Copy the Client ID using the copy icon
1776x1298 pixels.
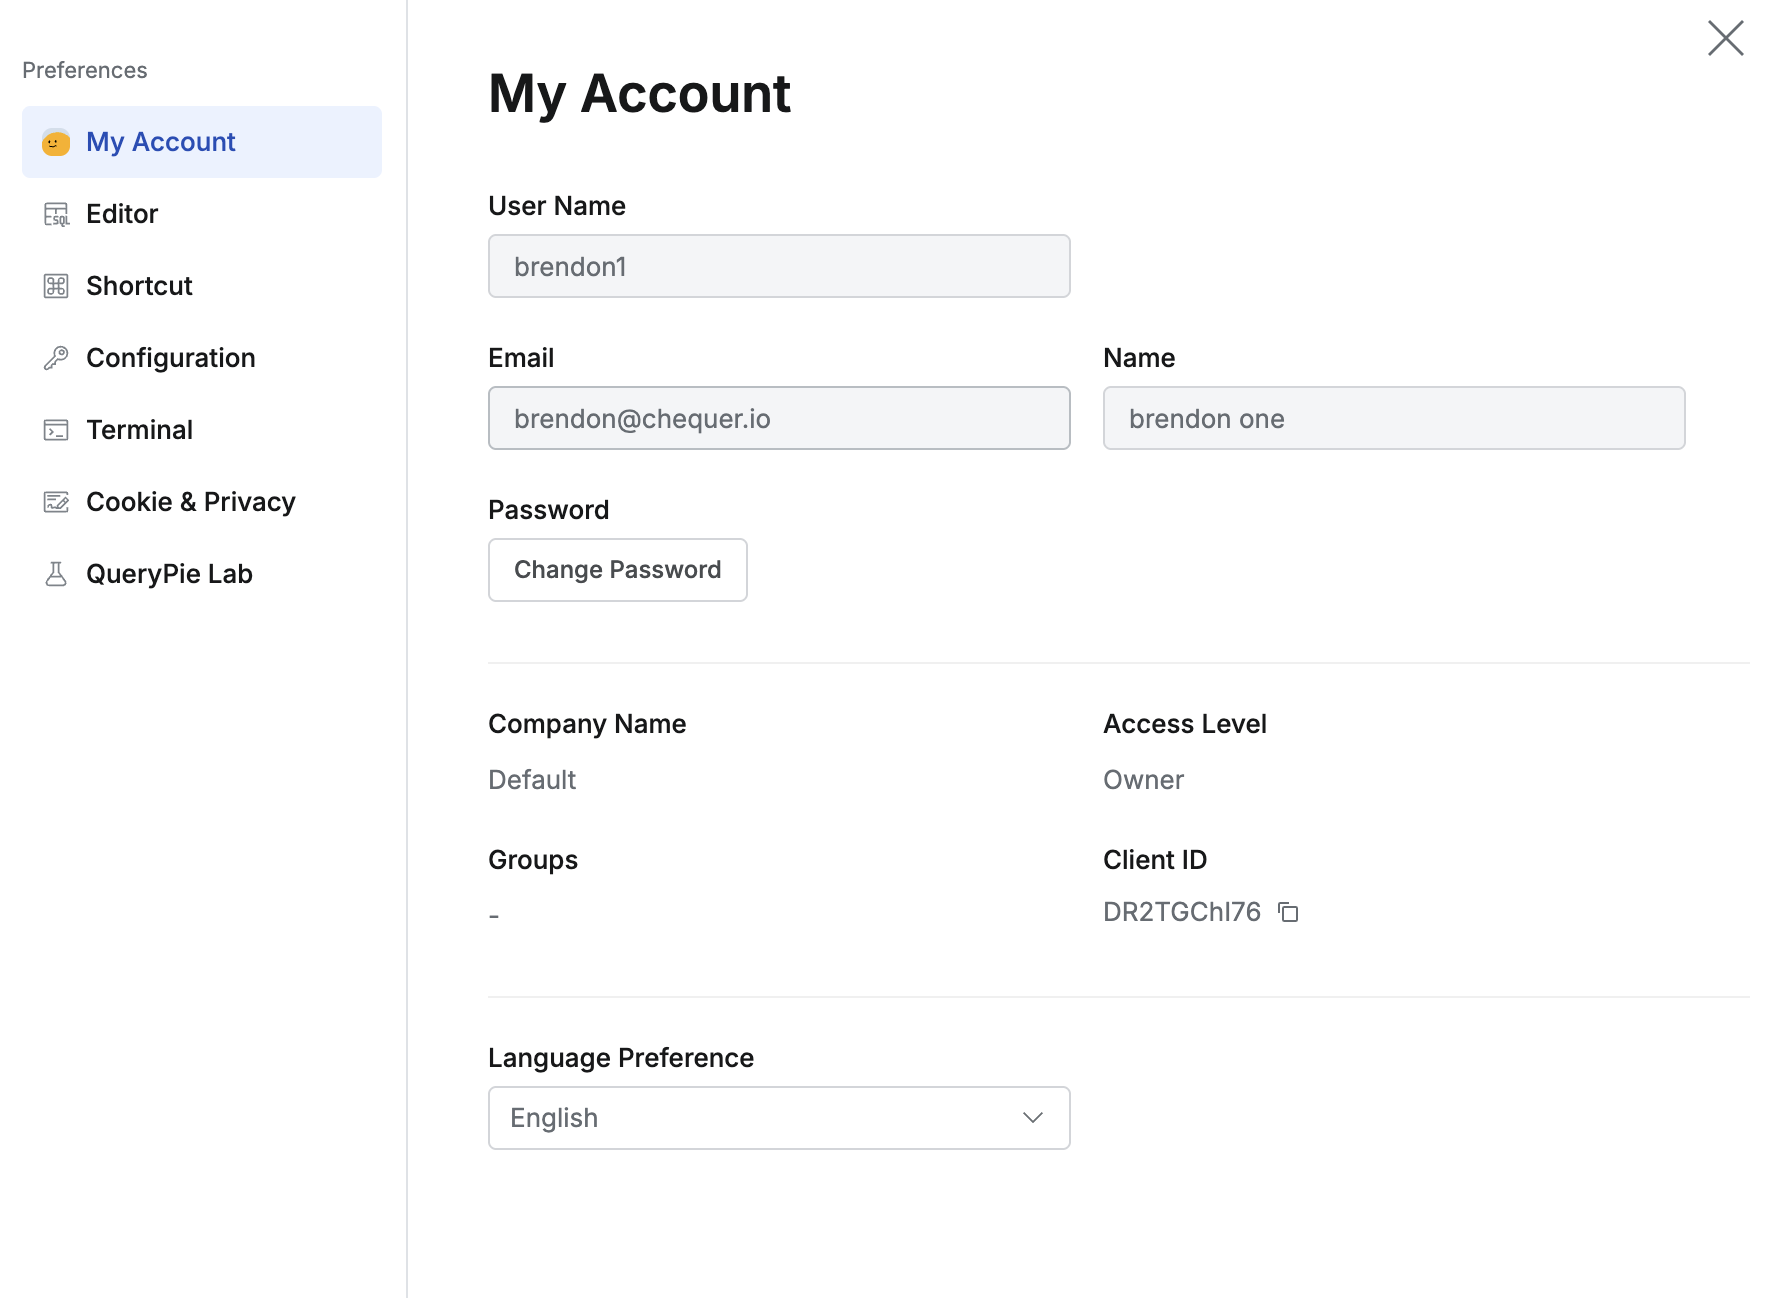tap(1290, 911)
